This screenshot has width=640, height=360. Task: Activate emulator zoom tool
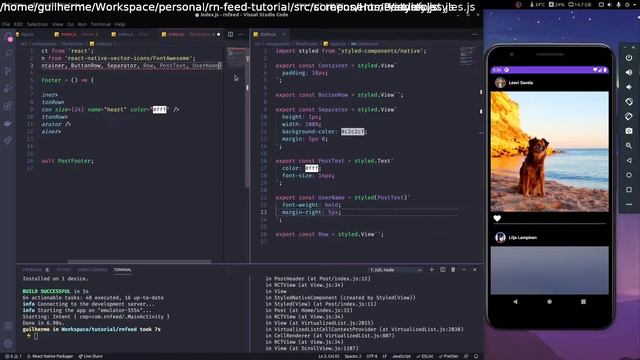[629, 146]
